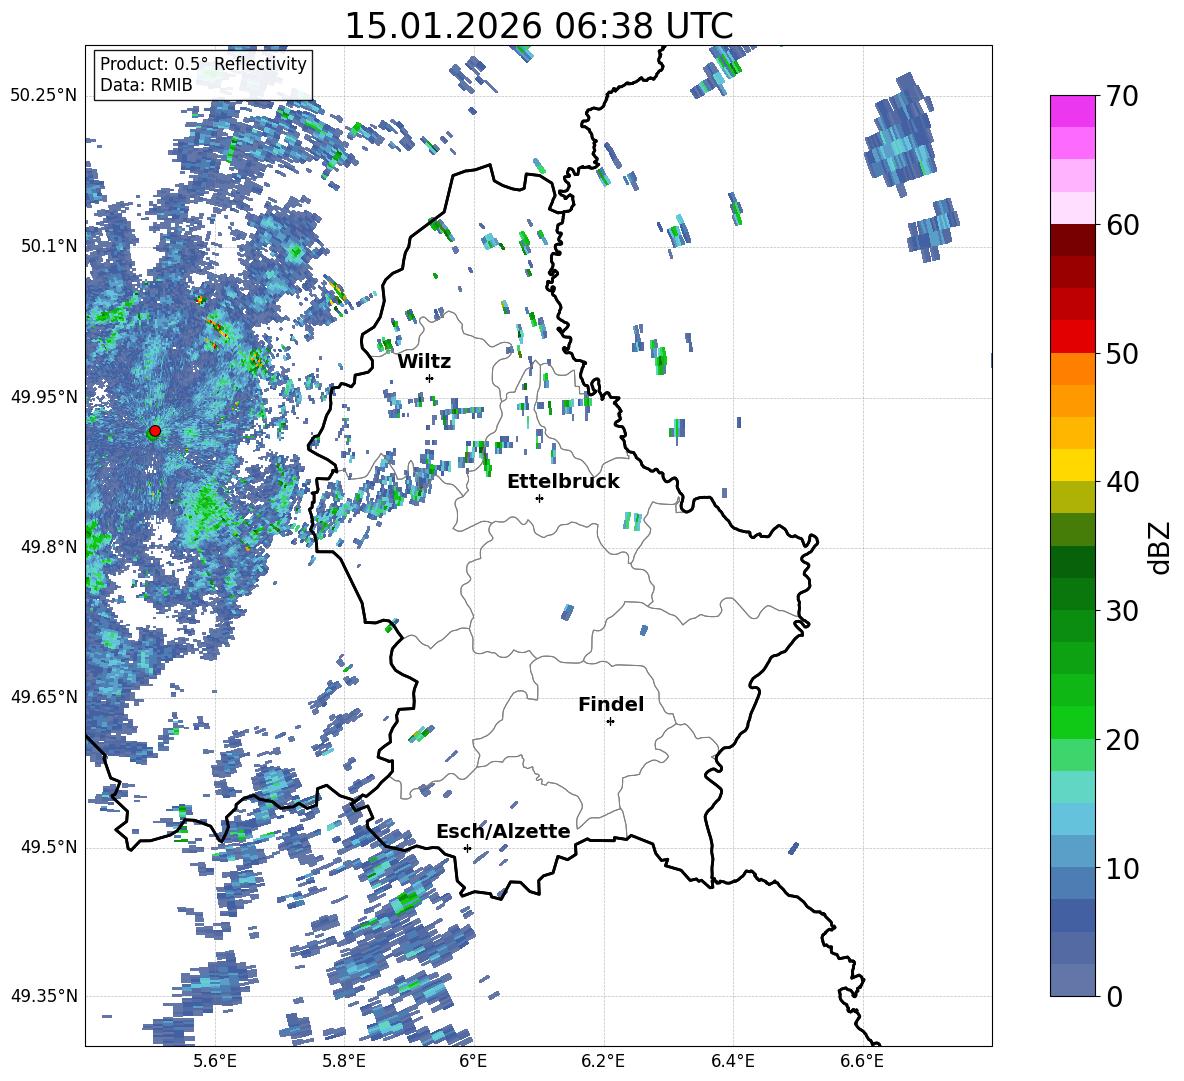The height and width of the screenshot is (1081, 1184).
Task: Click the Esch/Alzette location cross marker
Action: (467, 848)
